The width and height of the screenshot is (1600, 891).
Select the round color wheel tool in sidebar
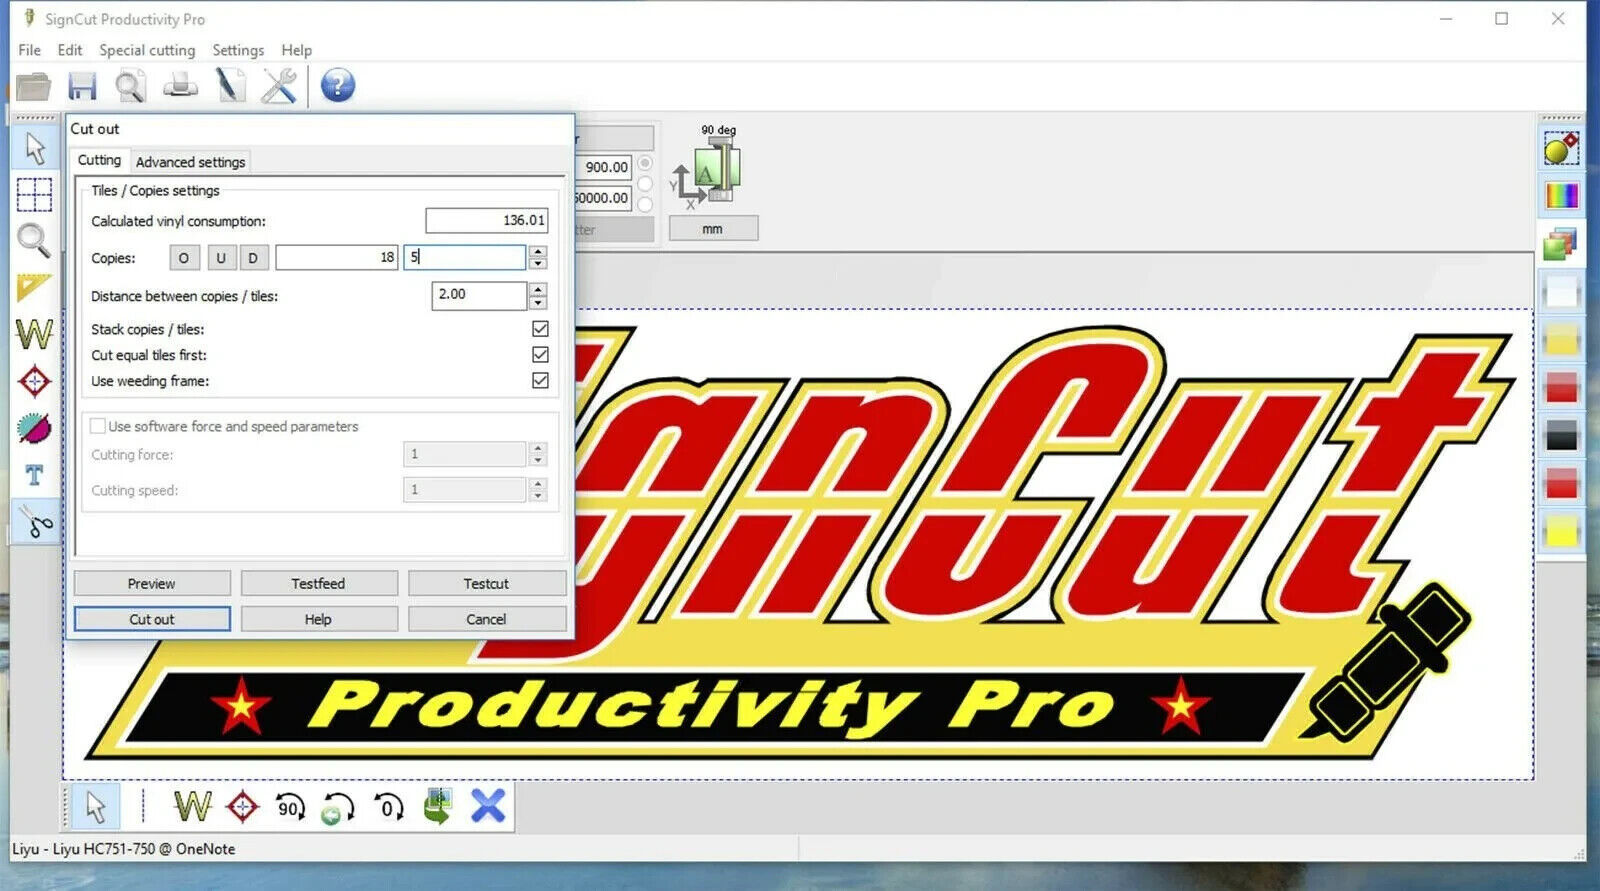pos(35,428)
